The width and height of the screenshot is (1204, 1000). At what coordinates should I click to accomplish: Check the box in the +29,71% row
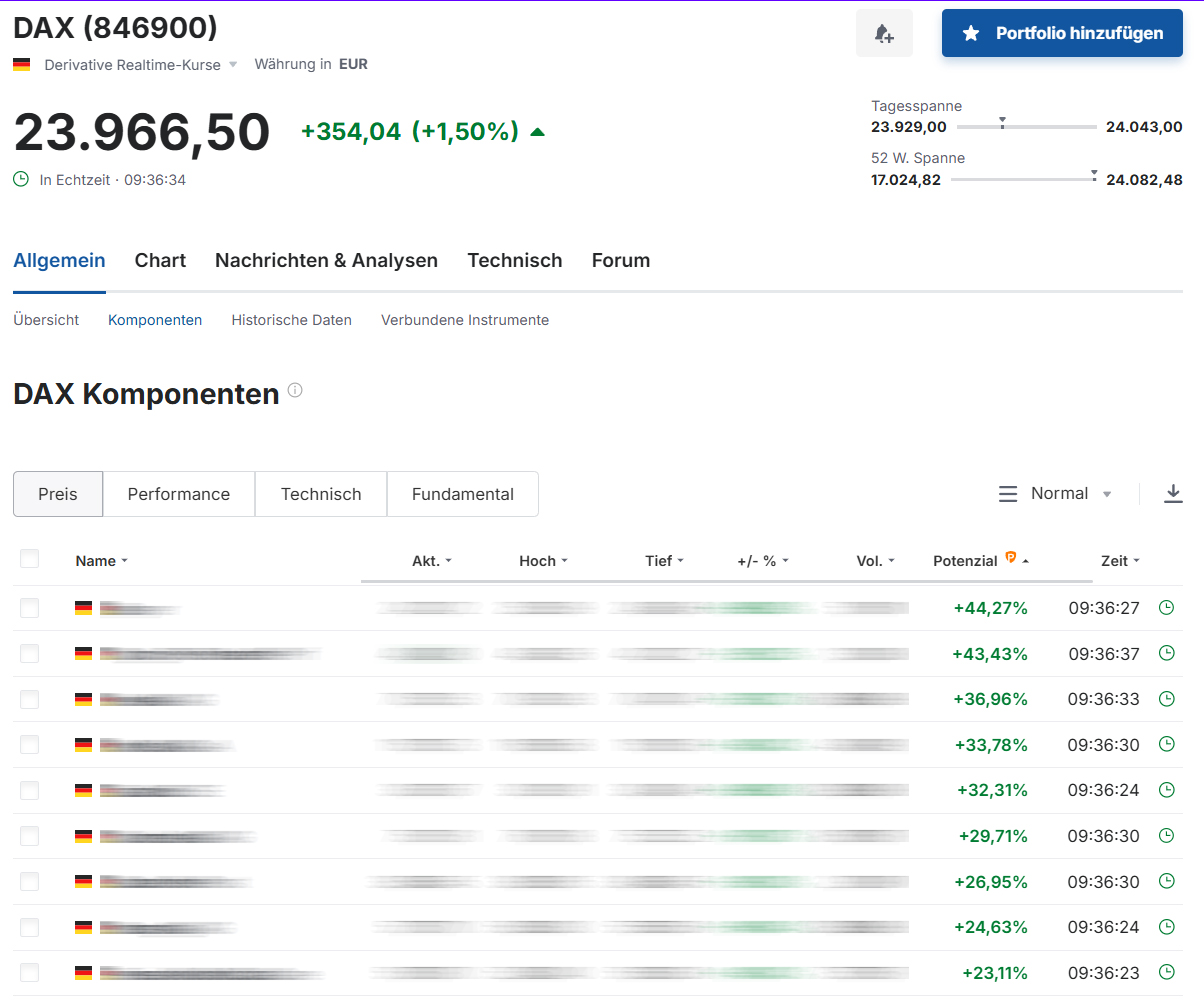coord(29,836)
